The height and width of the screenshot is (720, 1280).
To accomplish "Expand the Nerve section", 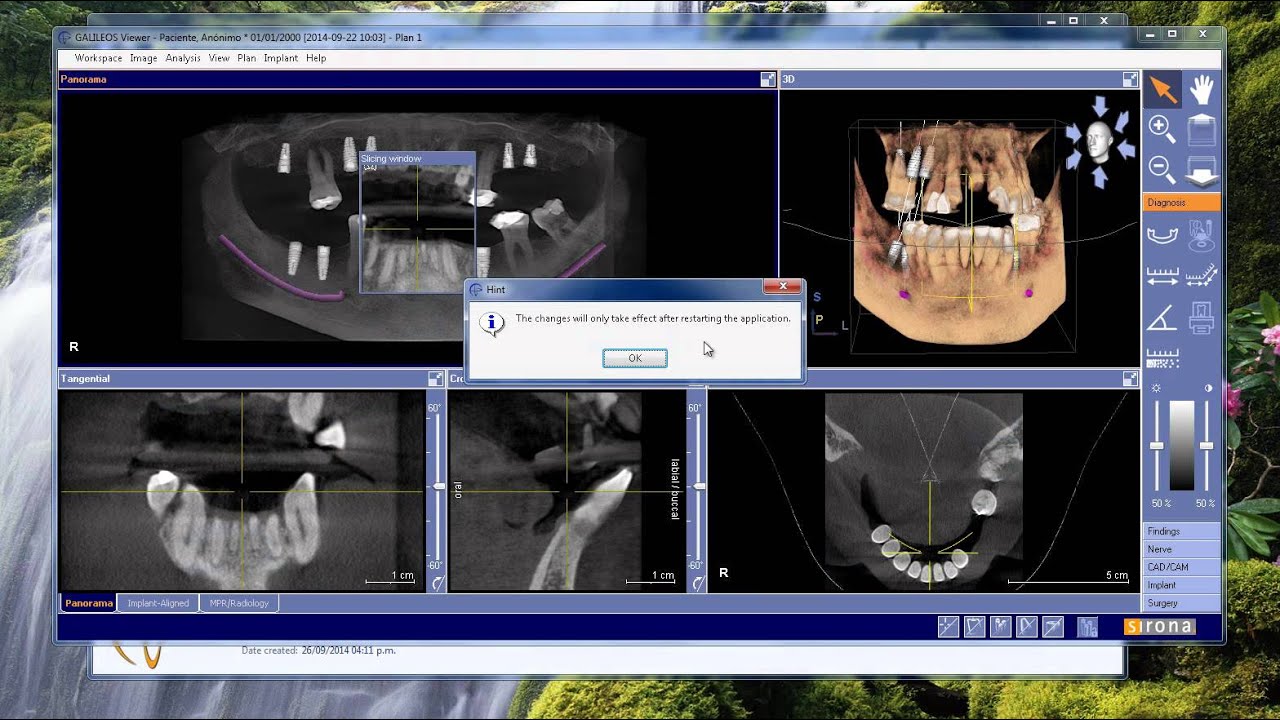I will click(1182, 549).
